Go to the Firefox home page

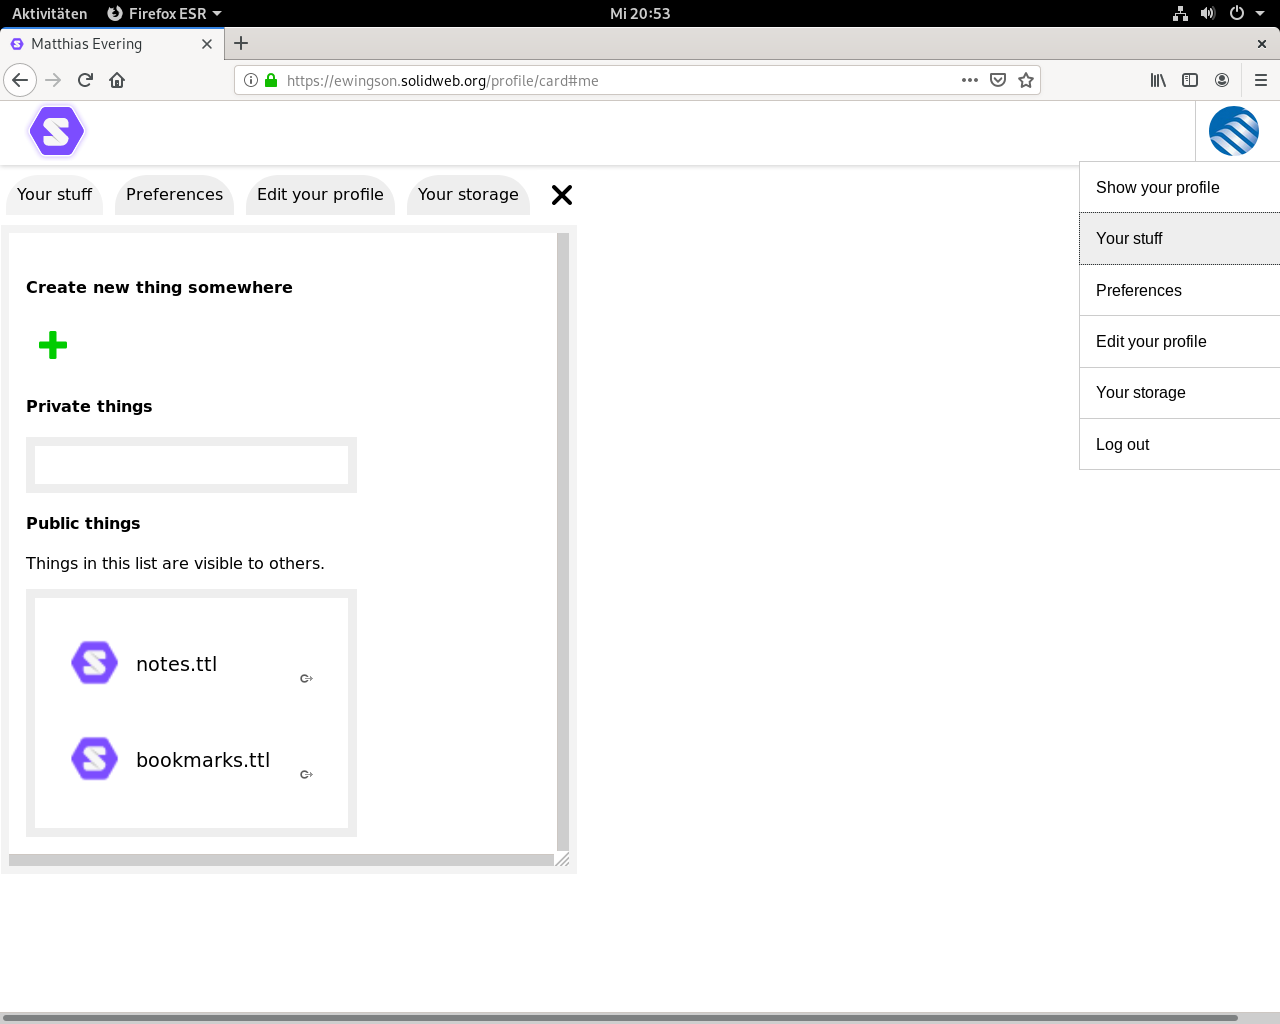tap(117, 80)
